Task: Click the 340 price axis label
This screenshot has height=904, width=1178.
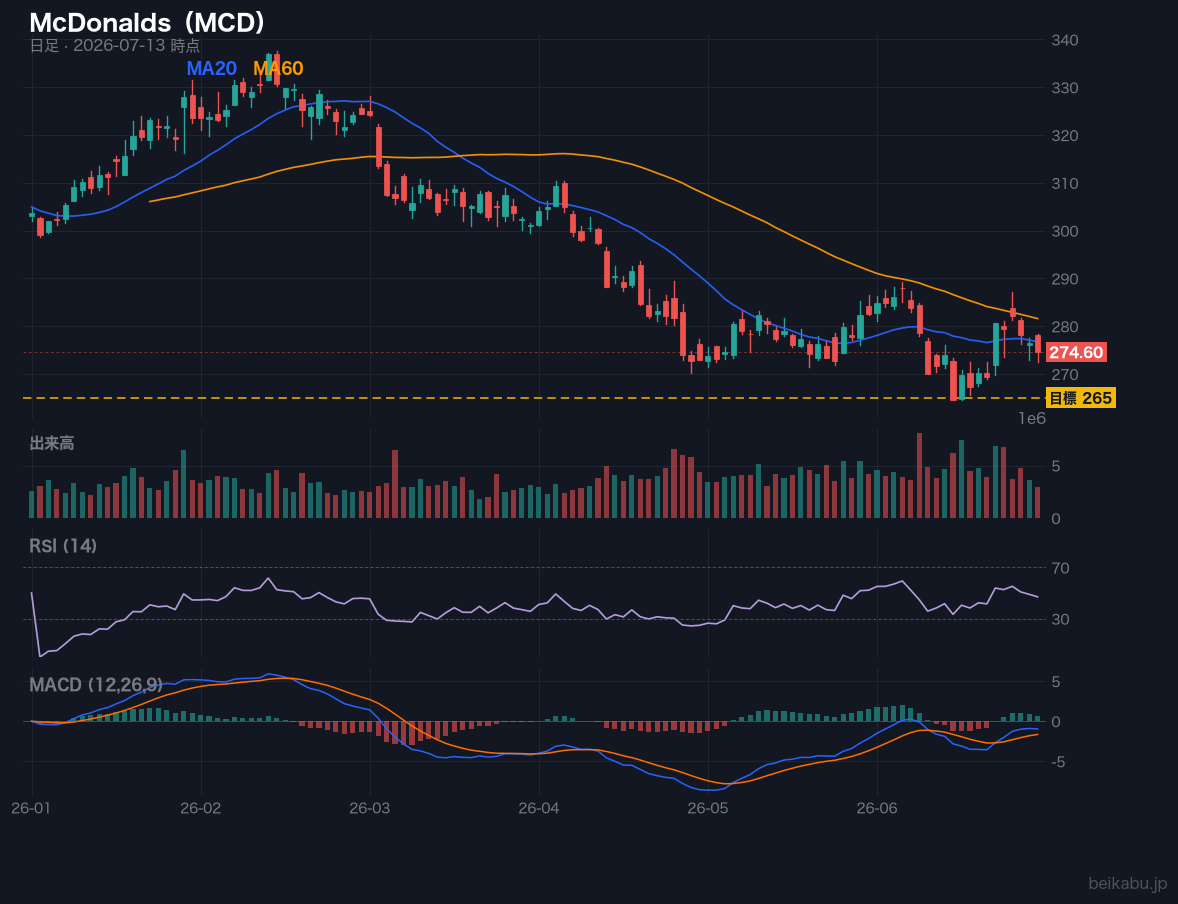Action: click(x=1065, y=40)
